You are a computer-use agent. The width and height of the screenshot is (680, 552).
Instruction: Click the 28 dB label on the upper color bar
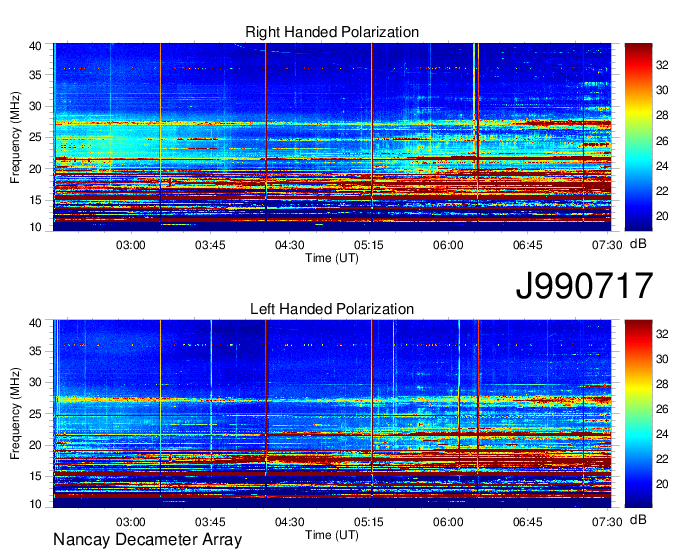coord(662,115)
